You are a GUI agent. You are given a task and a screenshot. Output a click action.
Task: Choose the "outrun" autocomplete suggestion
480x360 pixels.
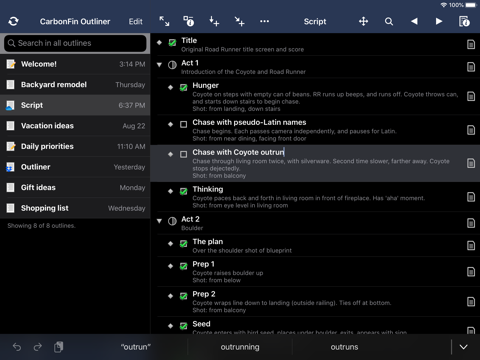136,347
